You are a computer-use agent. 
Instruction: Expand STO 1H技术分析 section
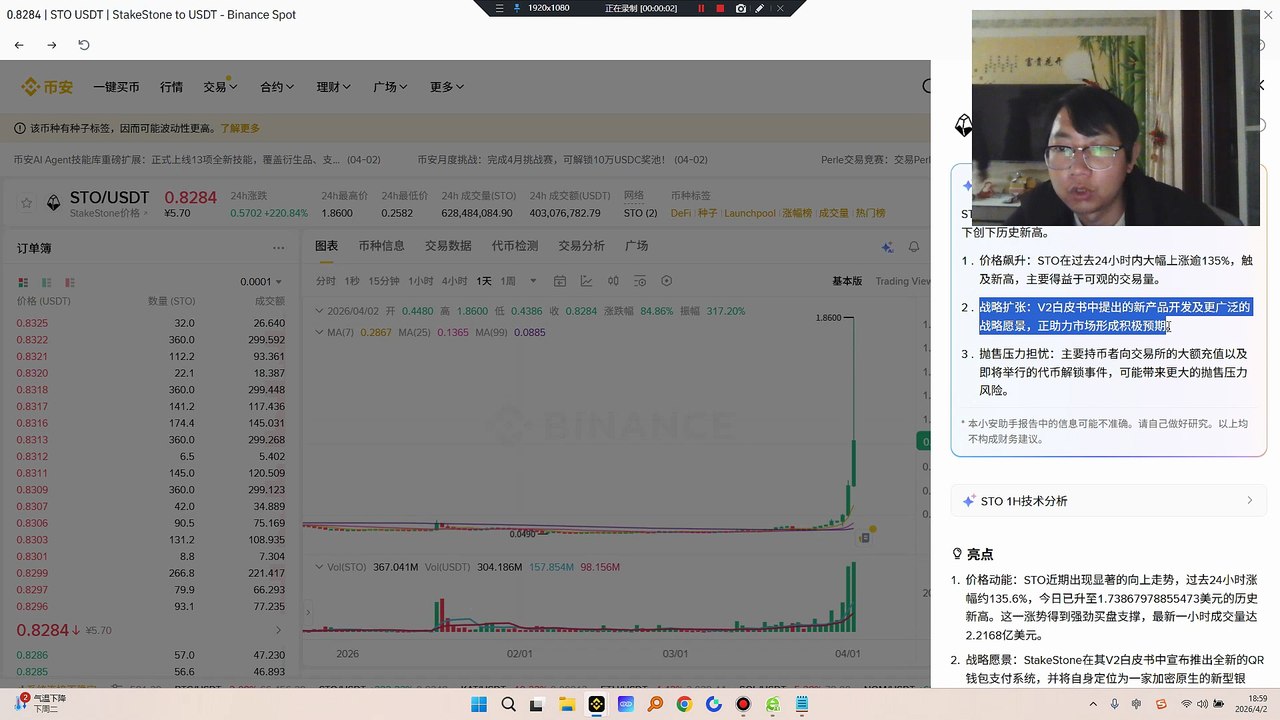coord(1109,501)
